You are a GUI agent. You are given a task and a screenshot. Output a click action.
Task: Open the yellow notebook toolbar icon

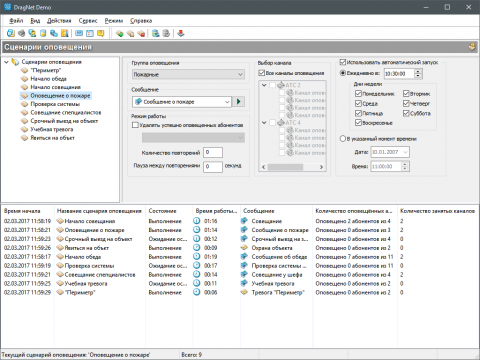click(65, 33)
